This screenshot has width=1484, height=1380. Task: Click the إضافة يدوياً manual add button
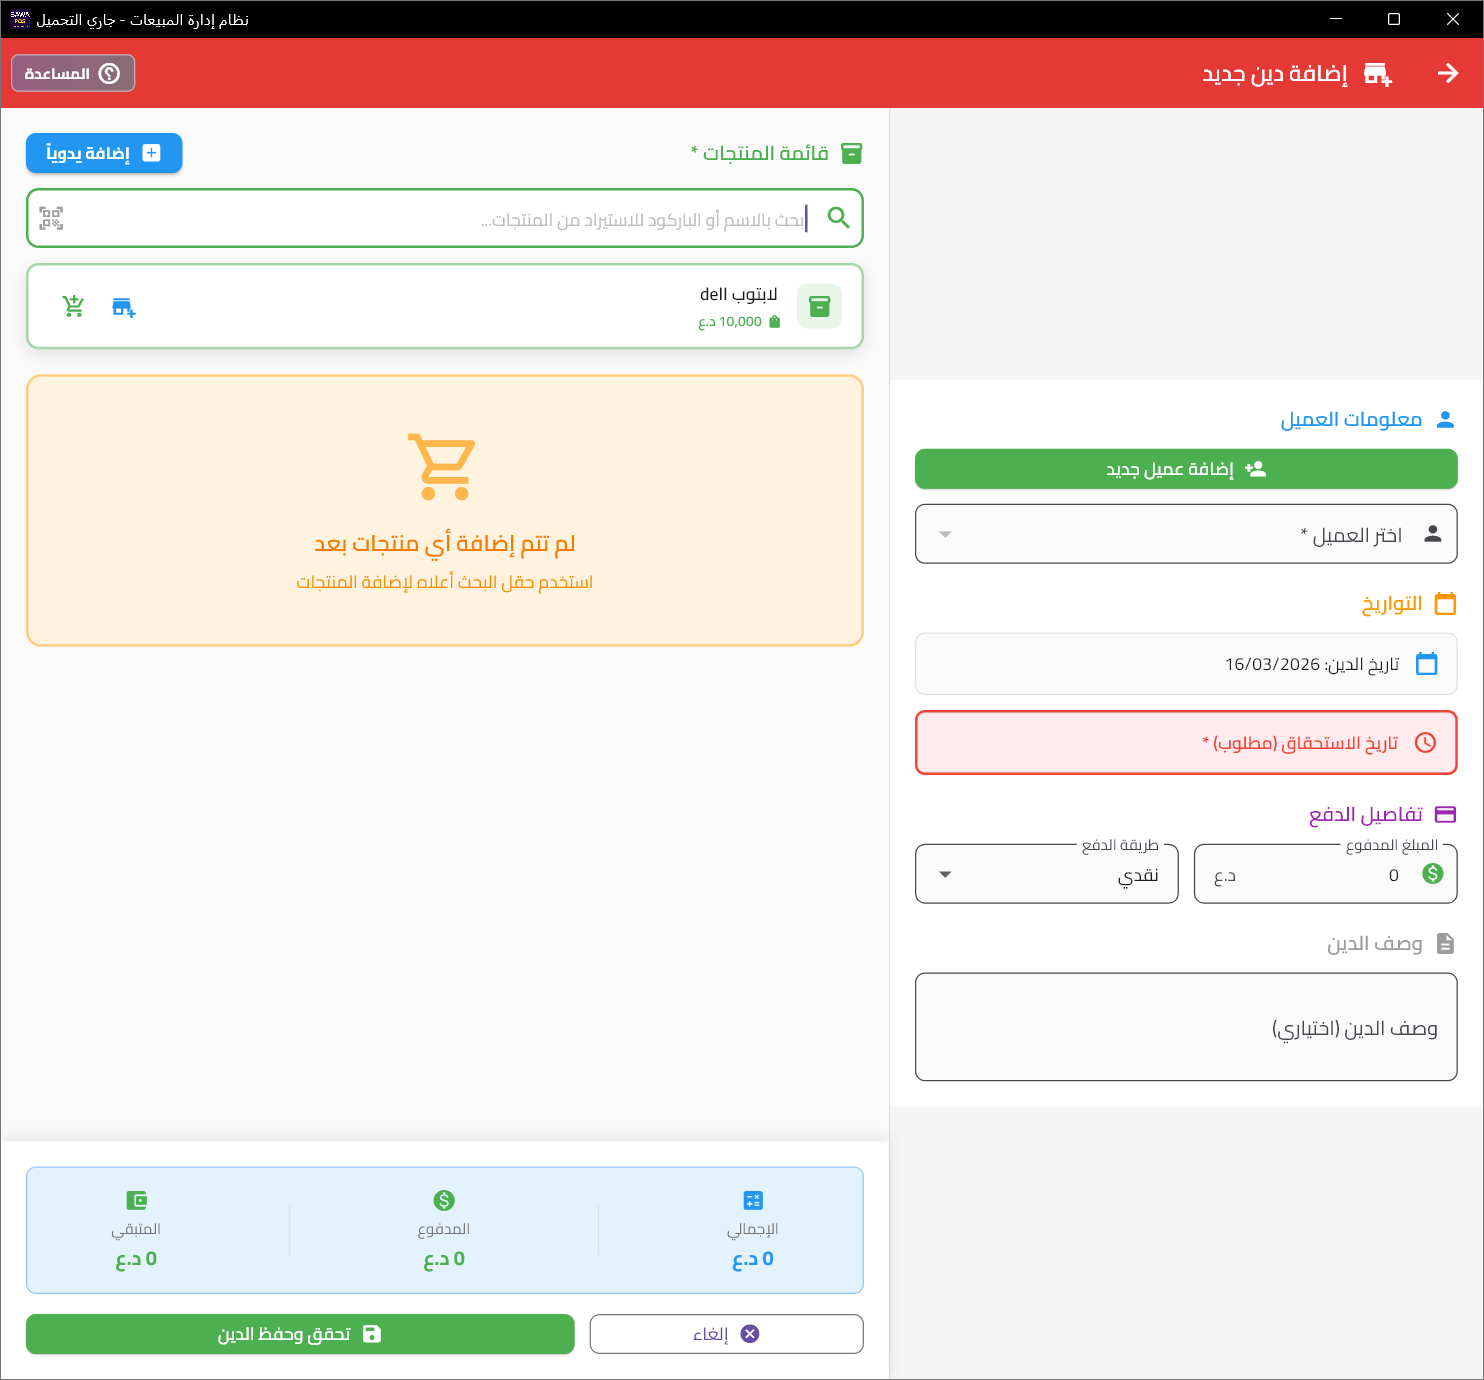(x=104, y=153)
